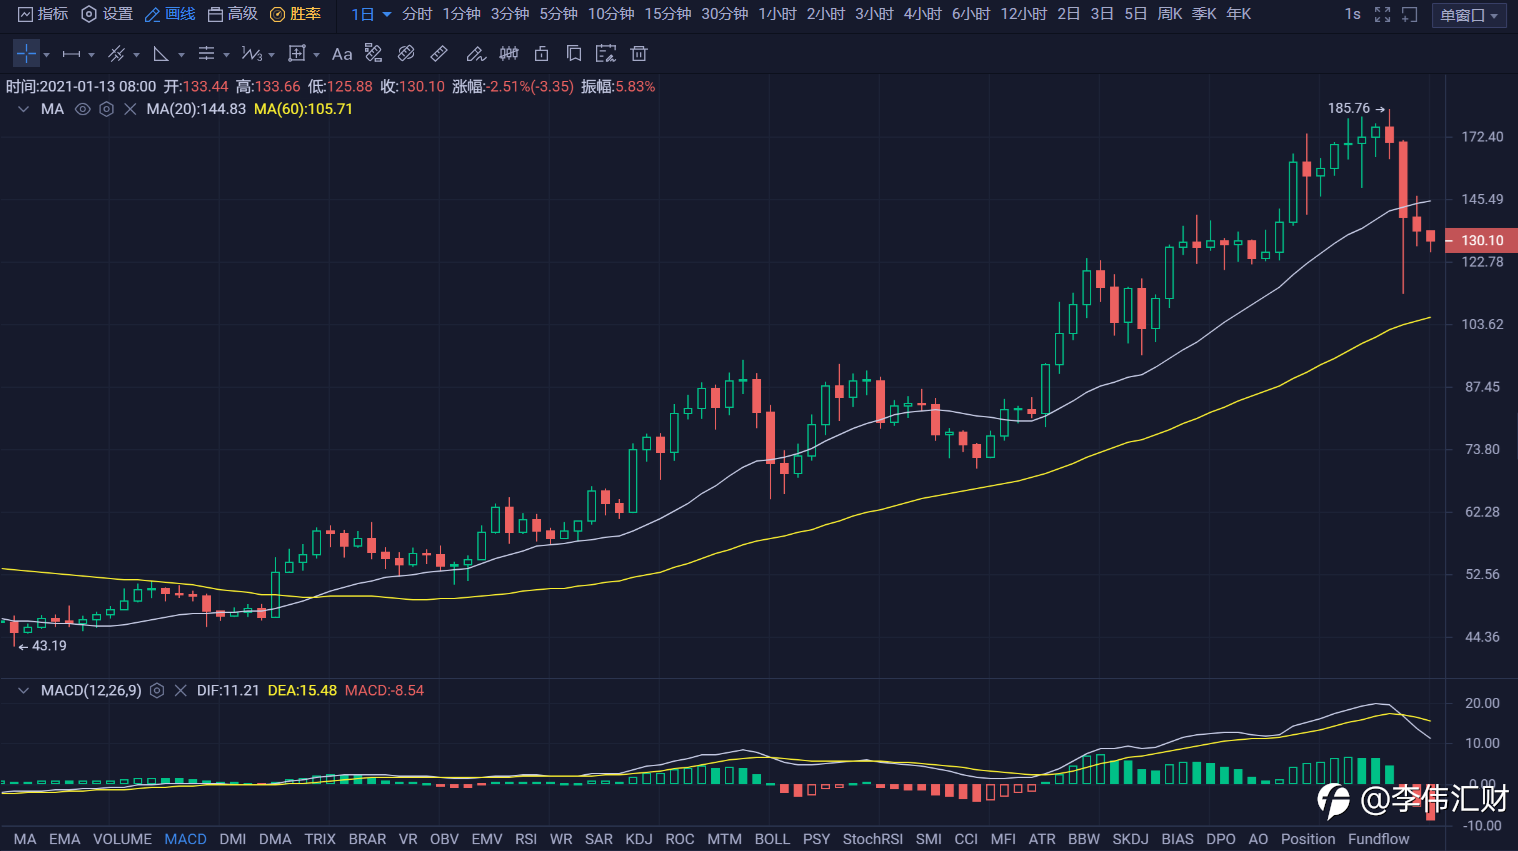Click the add window layout icon
Image resolution: width=1518 pixels, height=851 pixels.
(x=1409, y=14)
